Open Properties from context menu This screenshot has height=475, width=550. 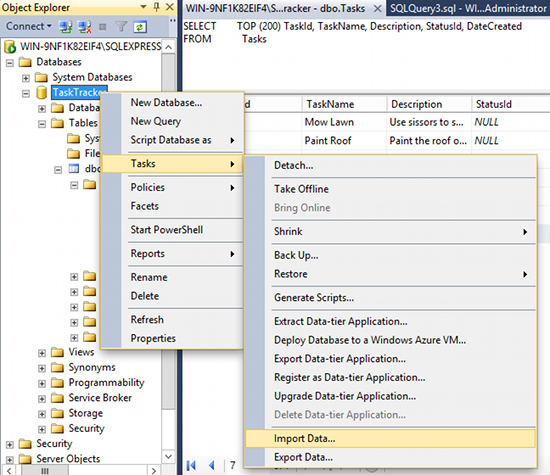[x=172, y=339]
